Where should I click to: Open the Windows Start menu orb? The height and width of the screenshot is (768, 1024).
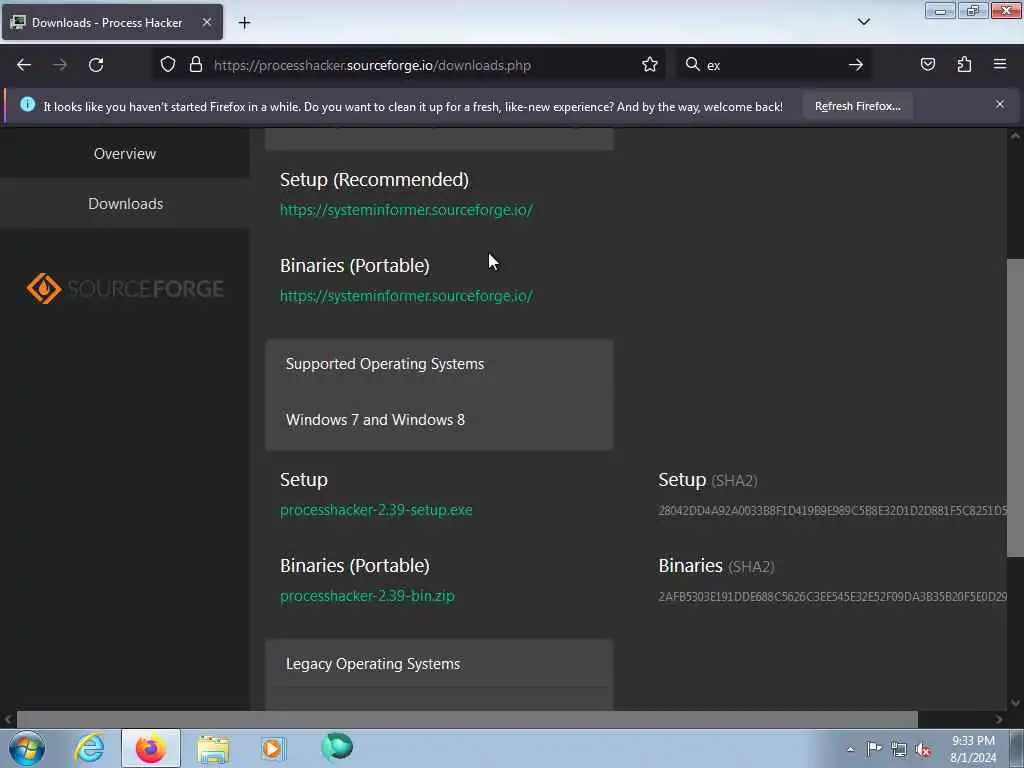tap(27, 748)
